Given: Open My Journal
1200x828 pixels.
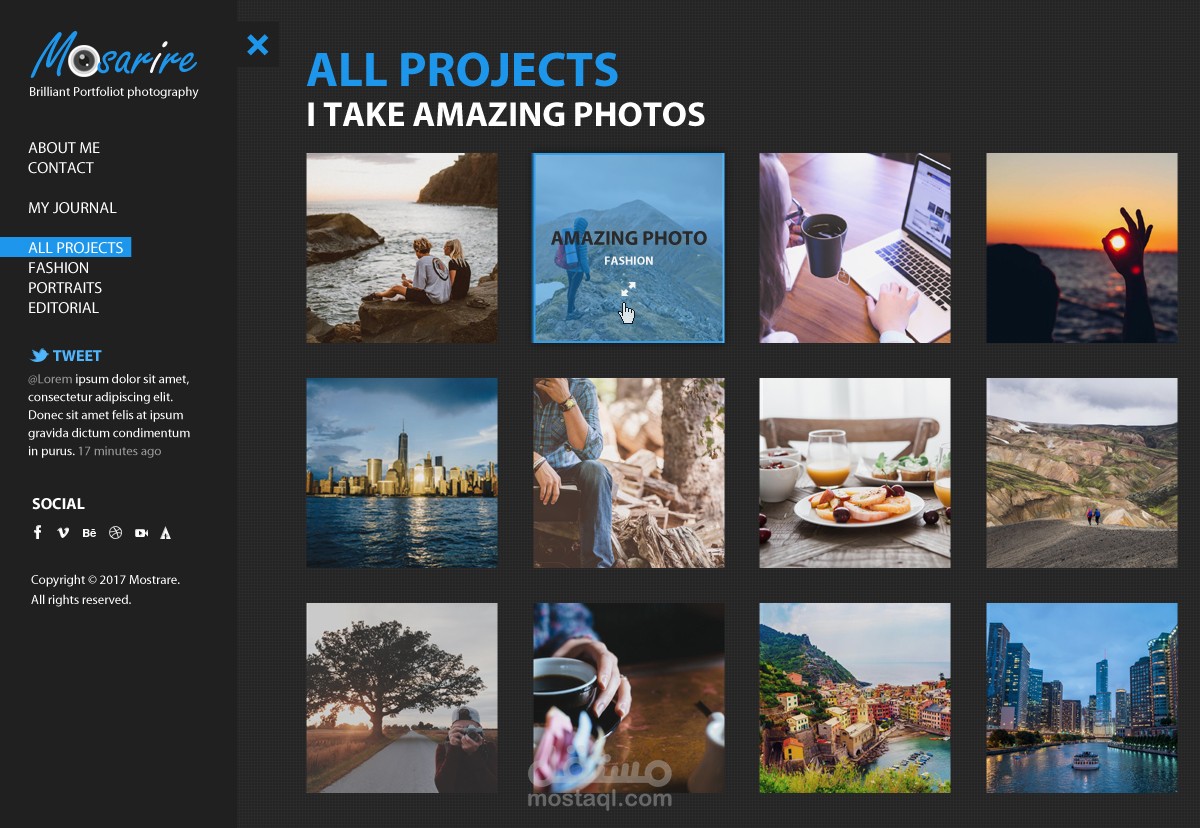Looking at the screenshot, I should pyautogui.click(x=72, y=208).
